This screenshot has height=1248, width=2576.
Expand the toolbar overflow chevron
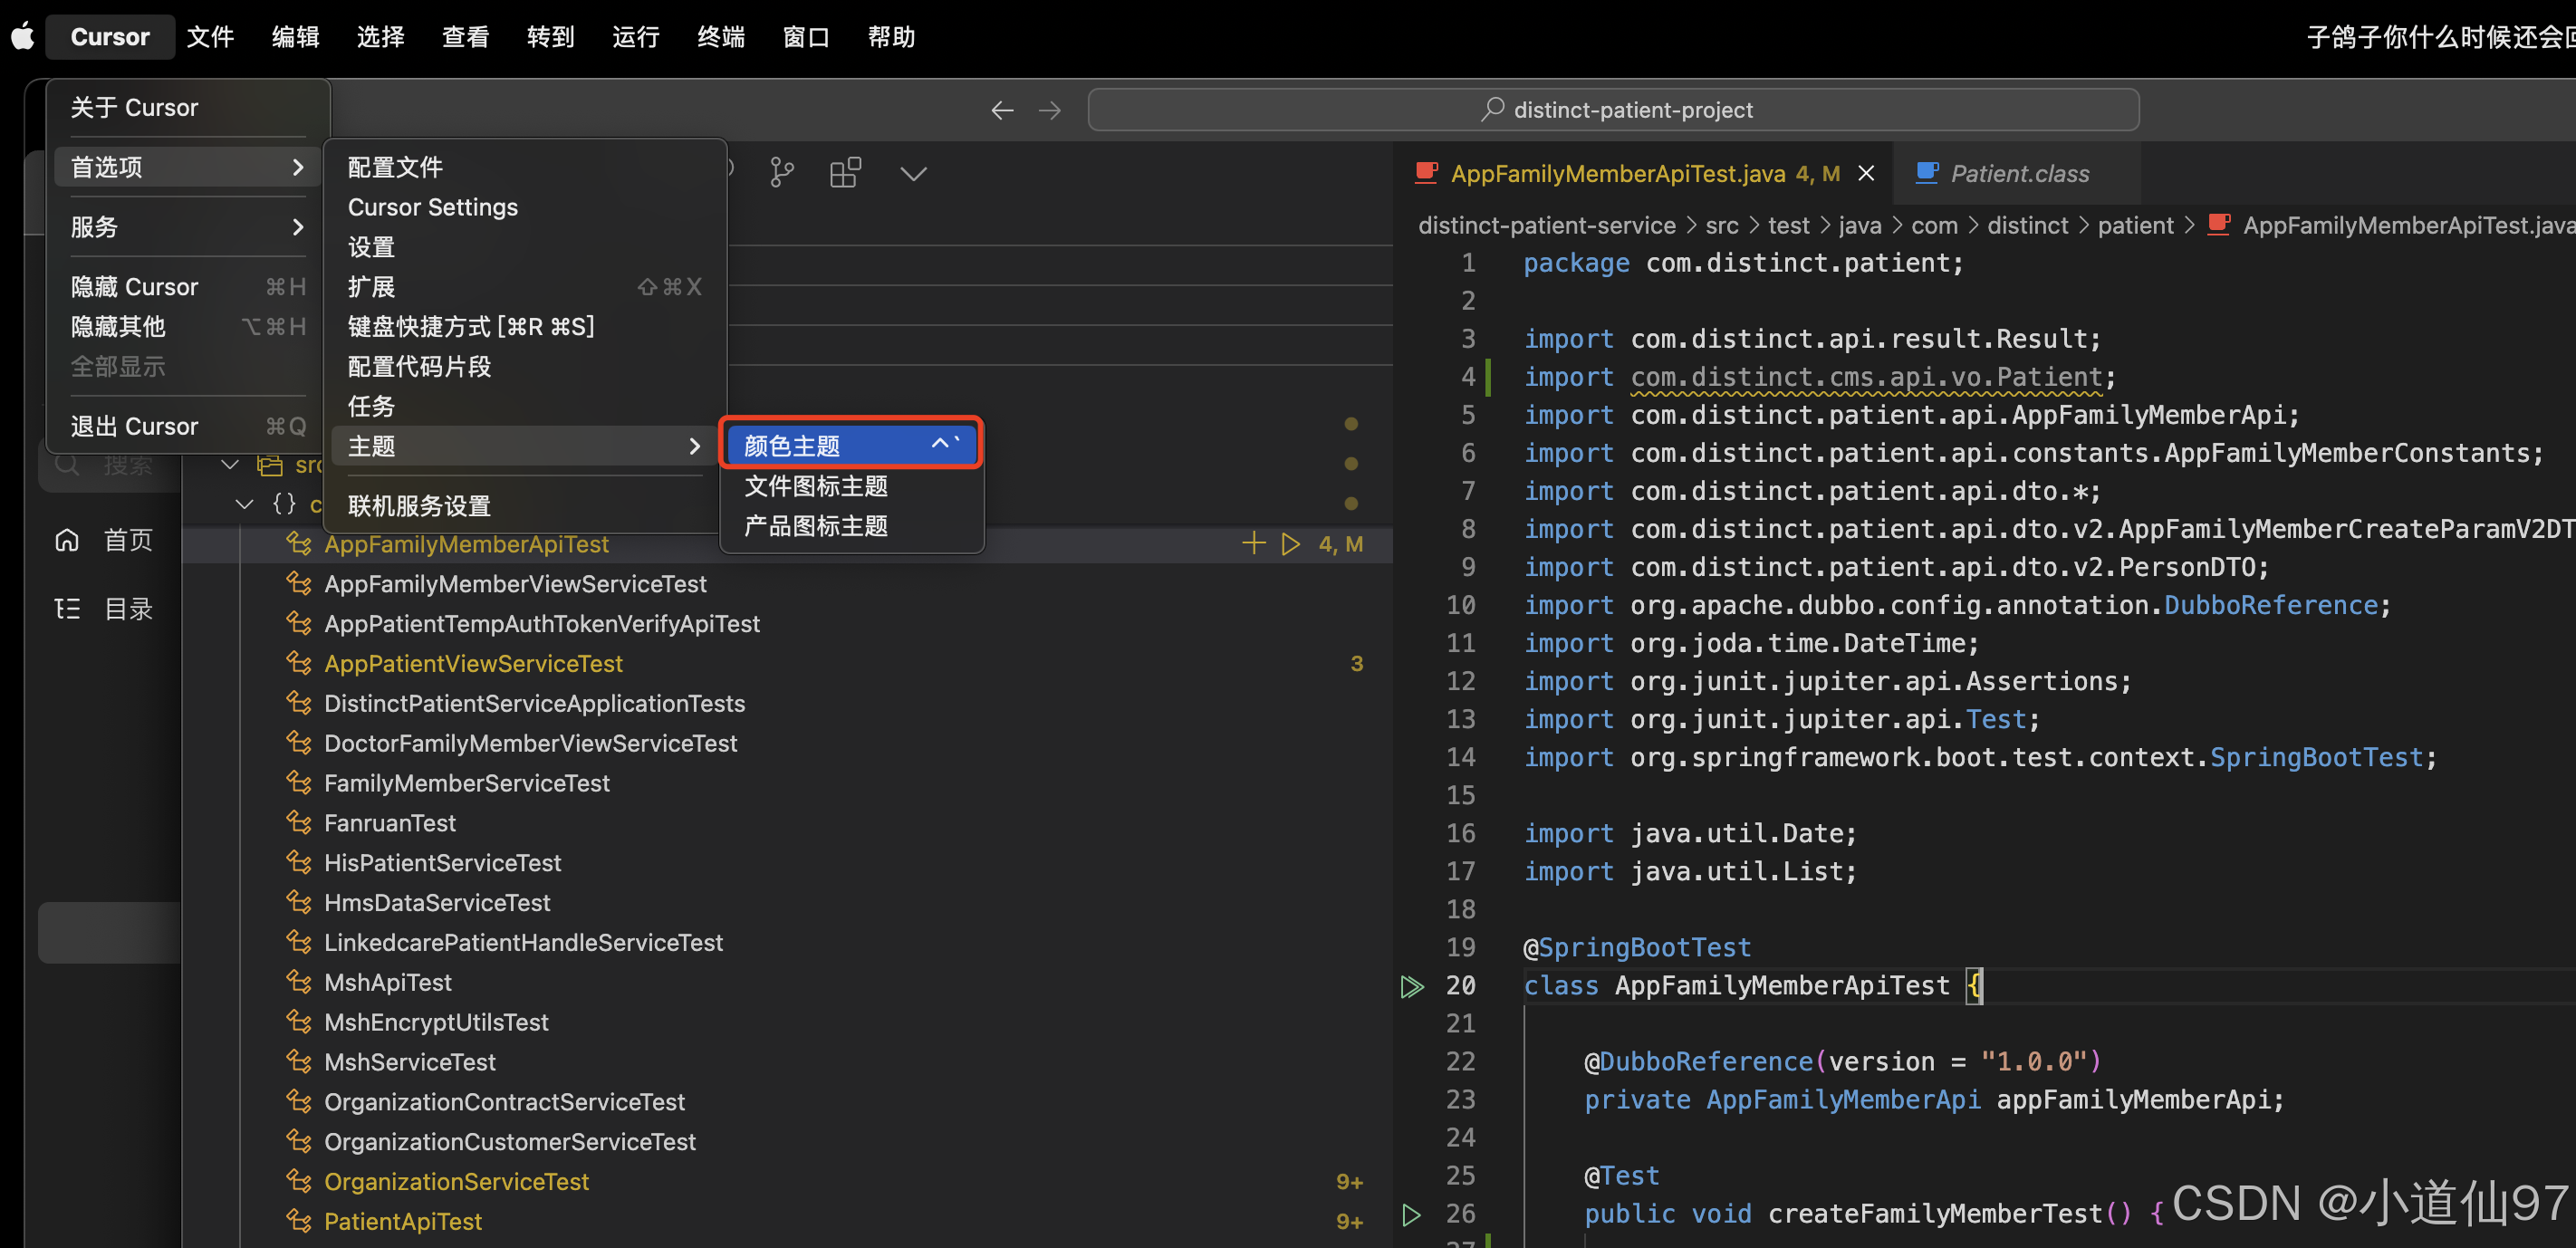(913, 173)
